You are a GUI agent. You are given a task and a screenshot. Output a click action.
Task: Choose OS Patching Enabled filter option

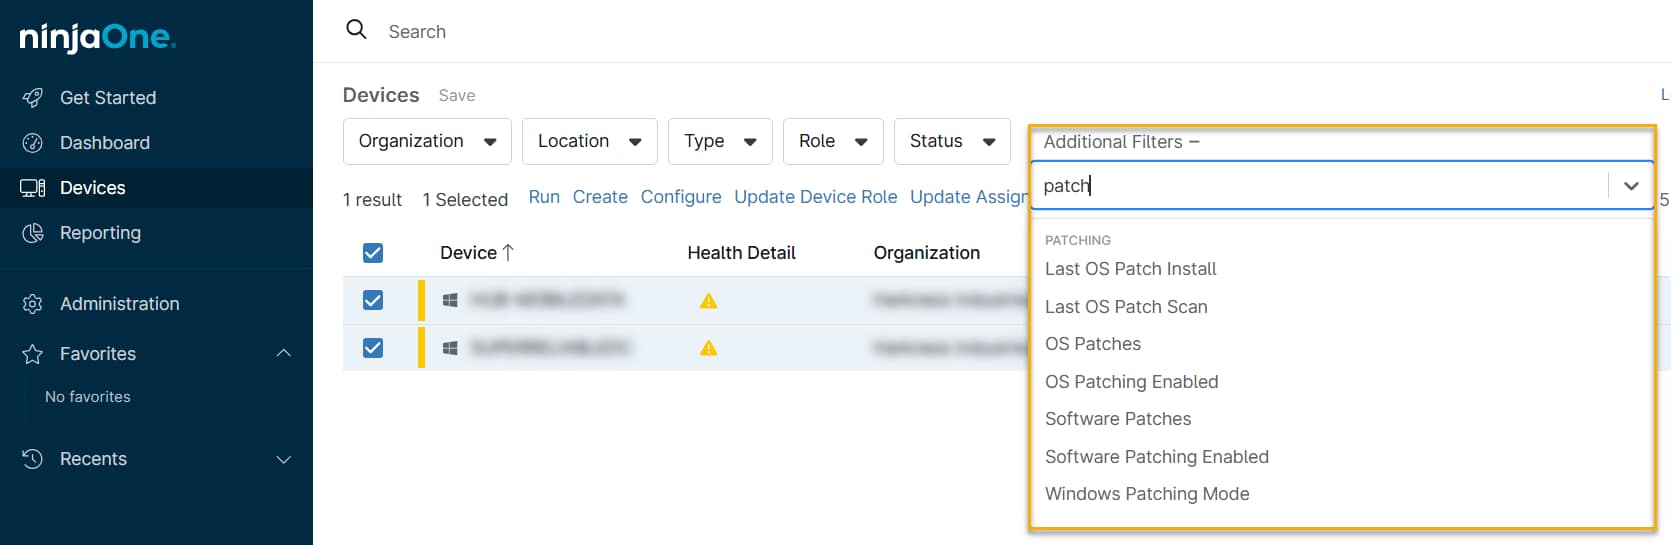coord(1131,382)
